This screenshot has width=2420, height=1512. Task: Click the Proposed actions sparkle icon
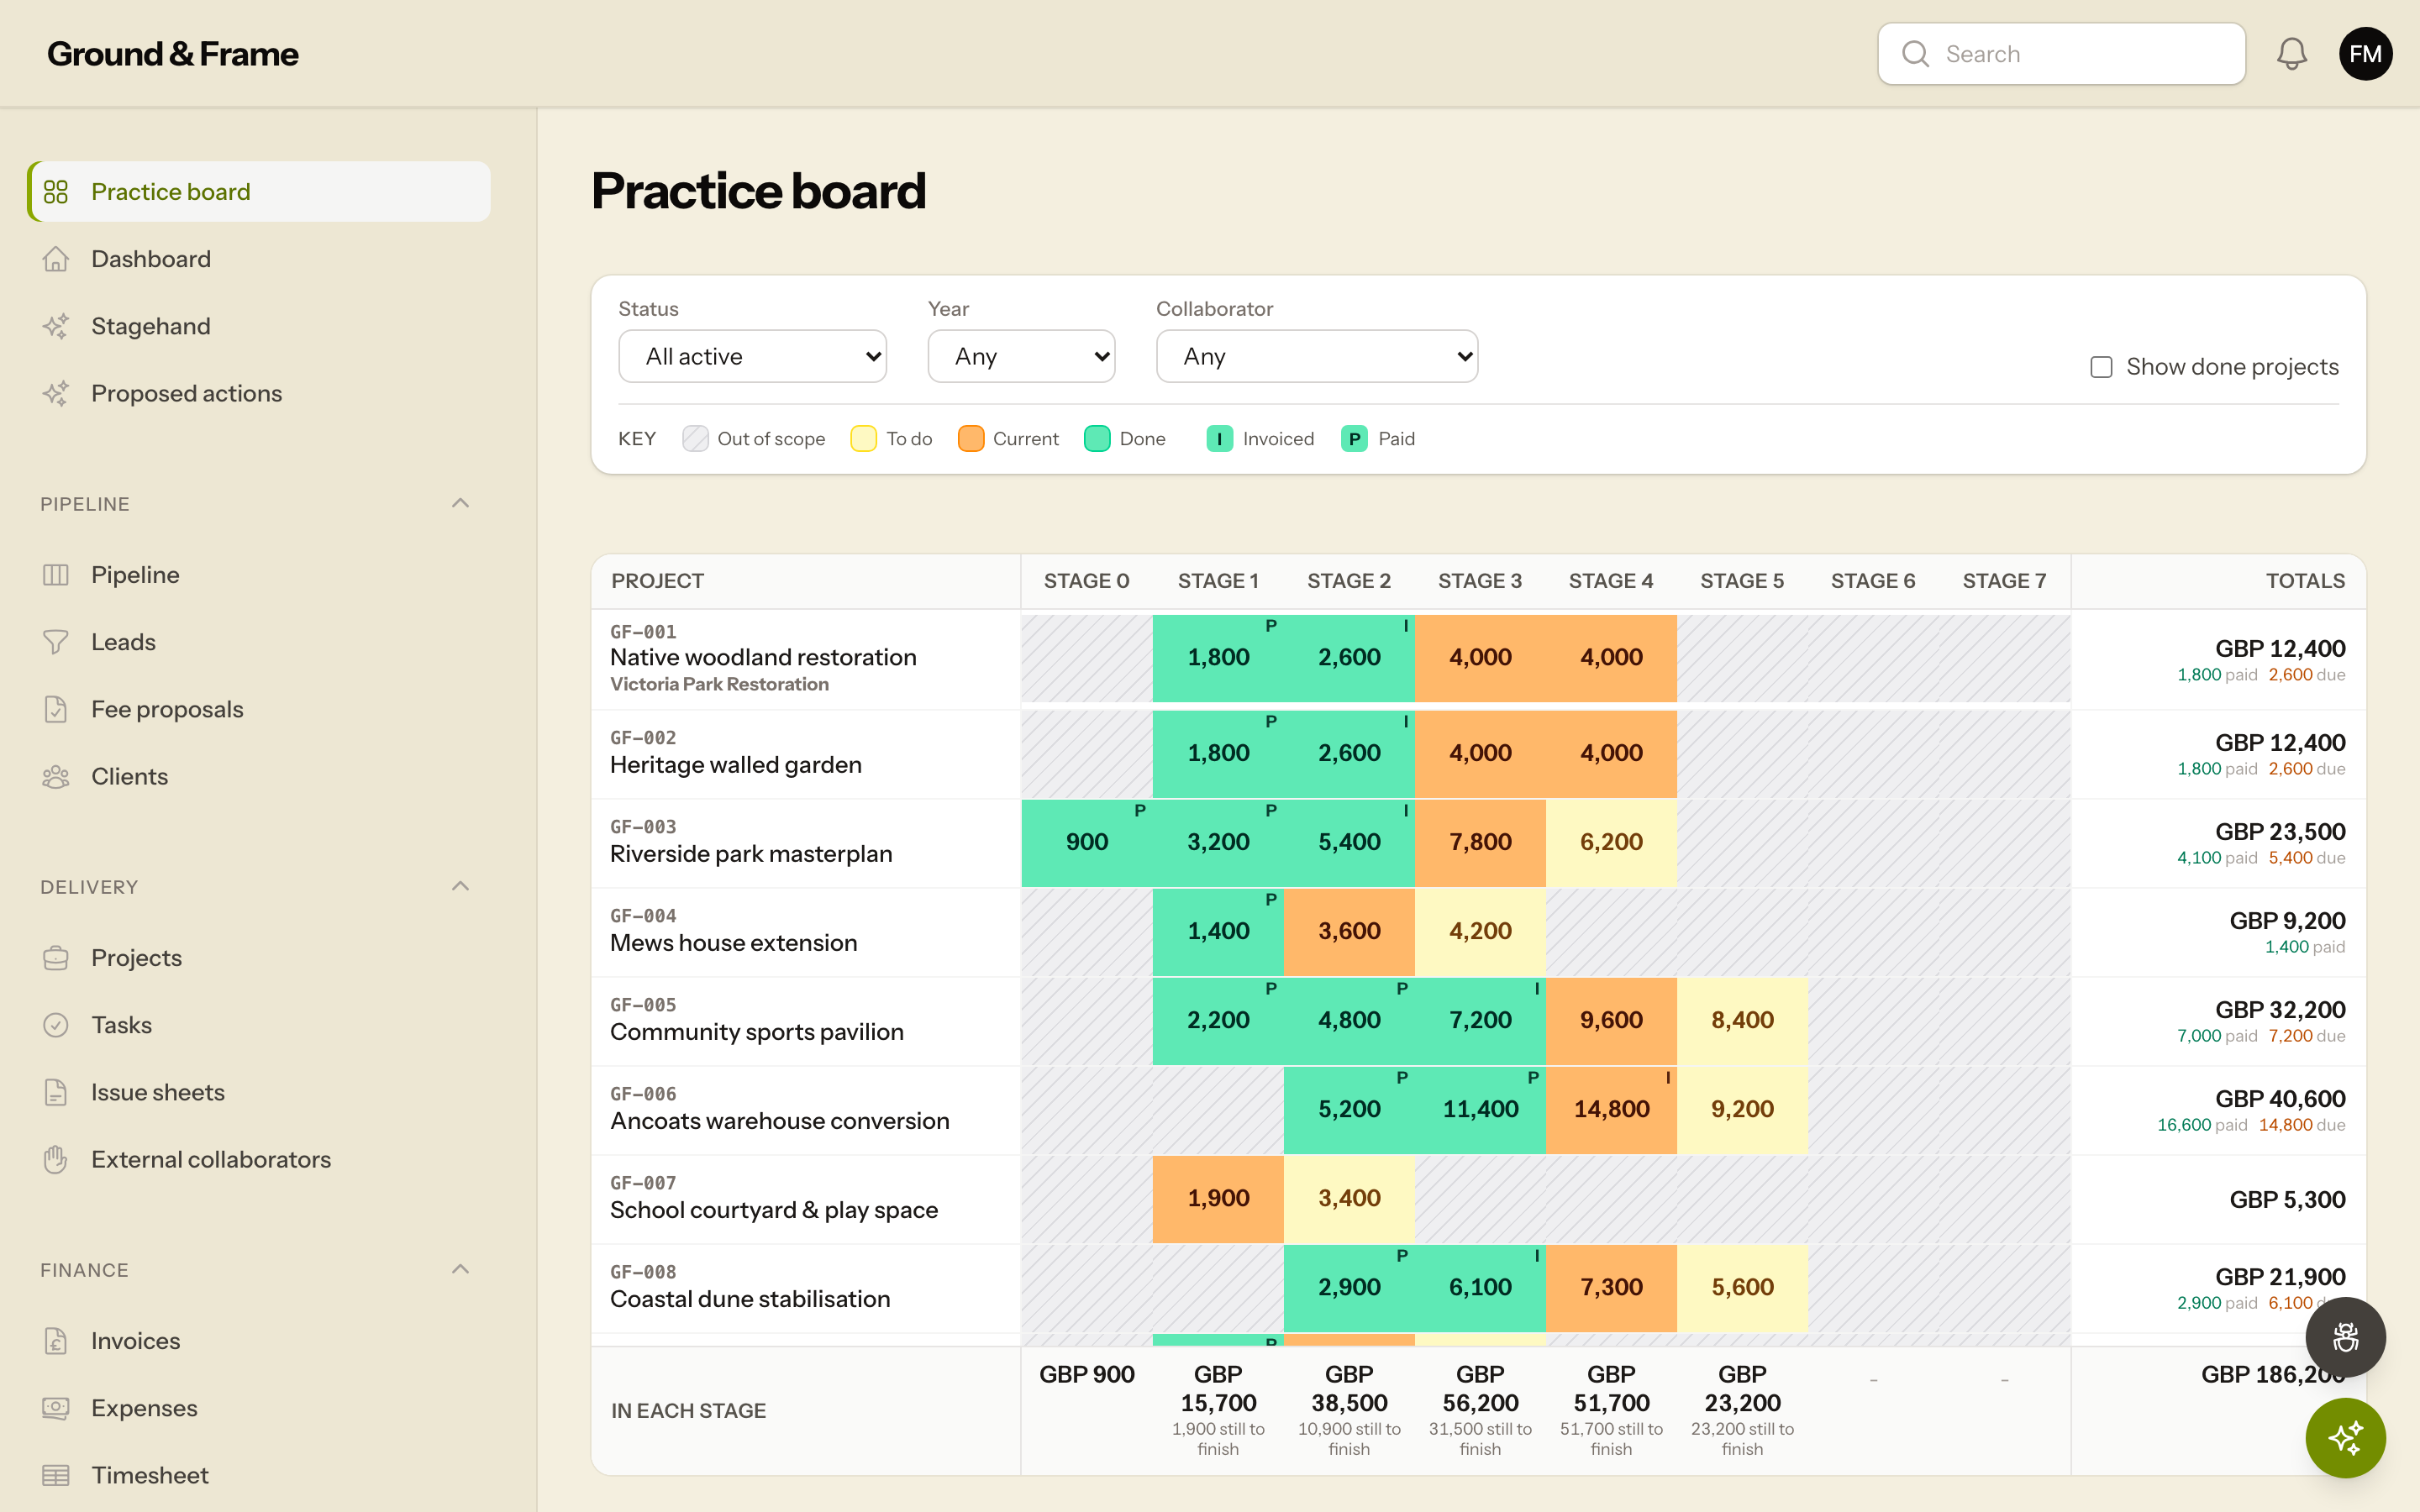point(56,393)
